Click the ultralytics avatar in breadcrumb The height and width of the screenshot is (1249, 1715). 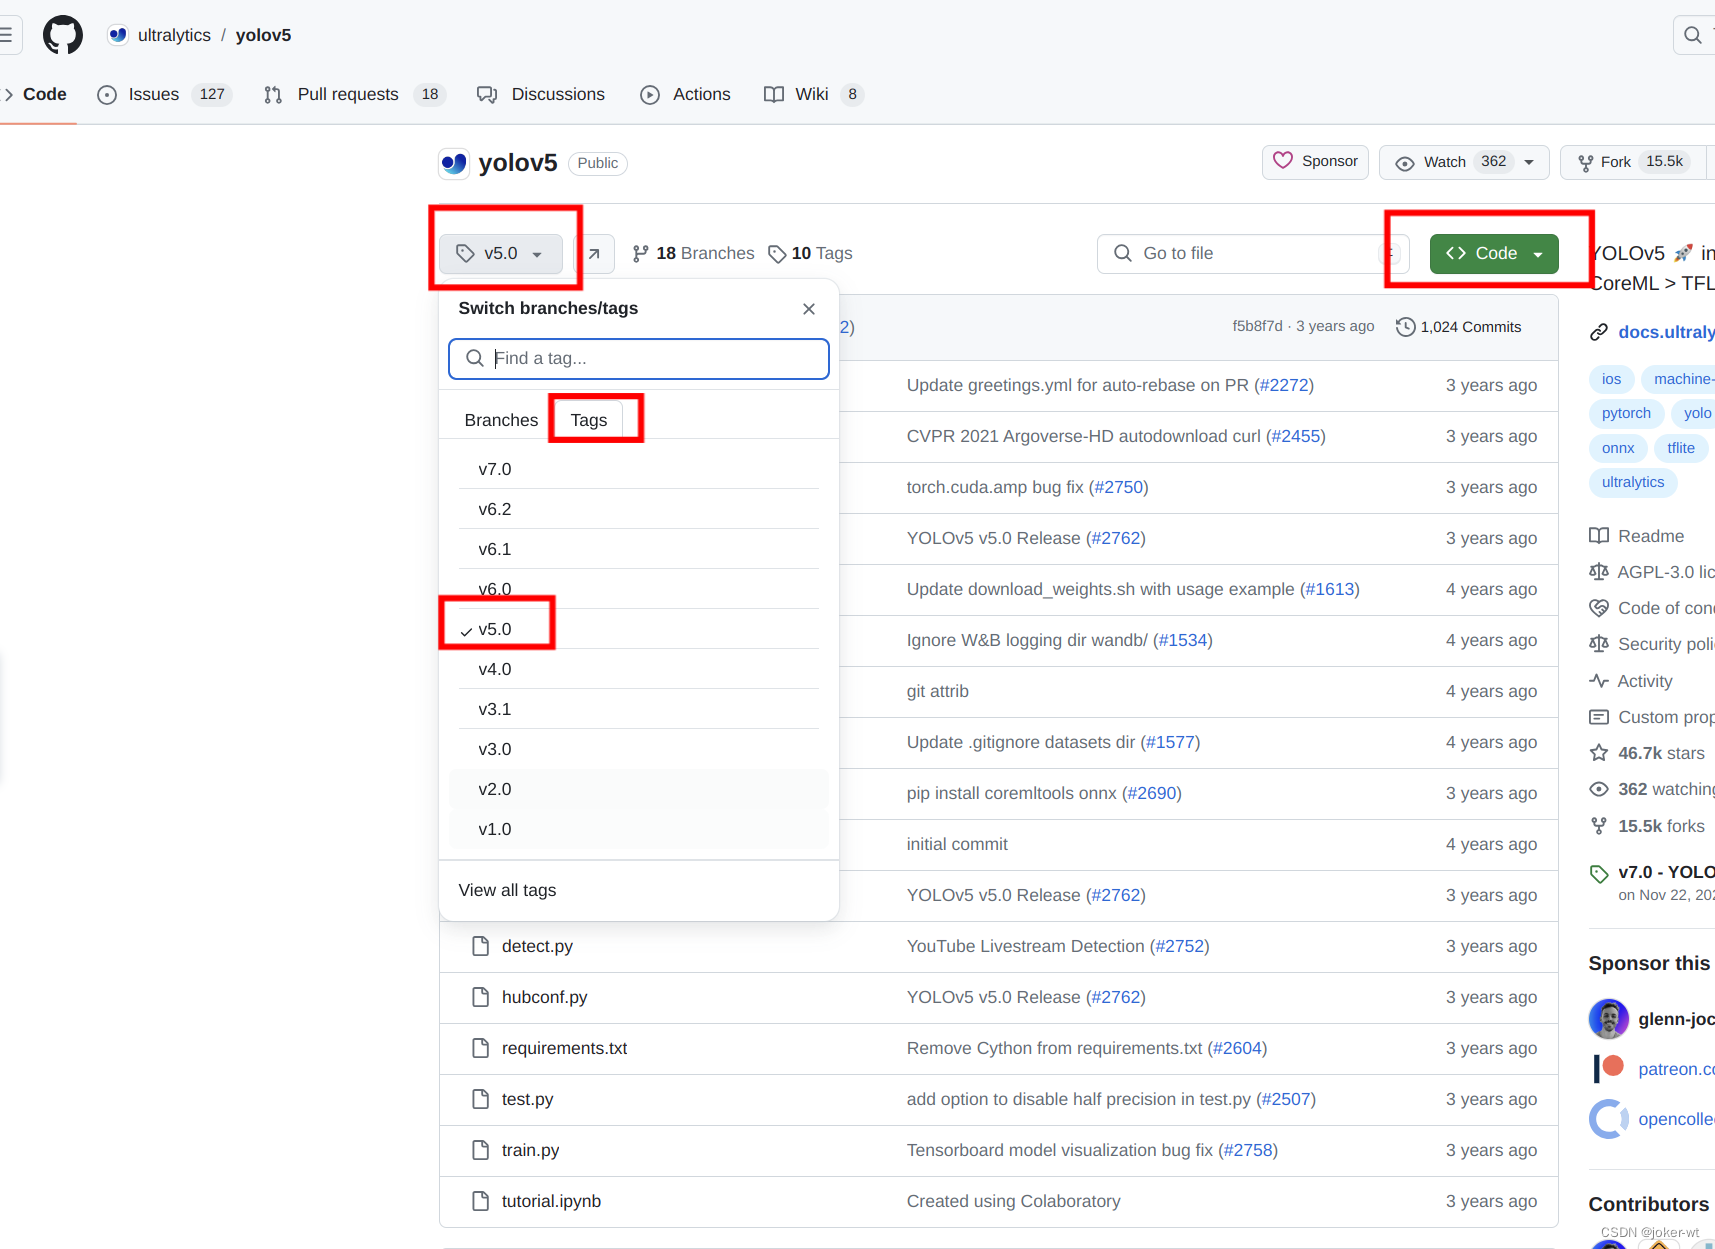(118, 35)
